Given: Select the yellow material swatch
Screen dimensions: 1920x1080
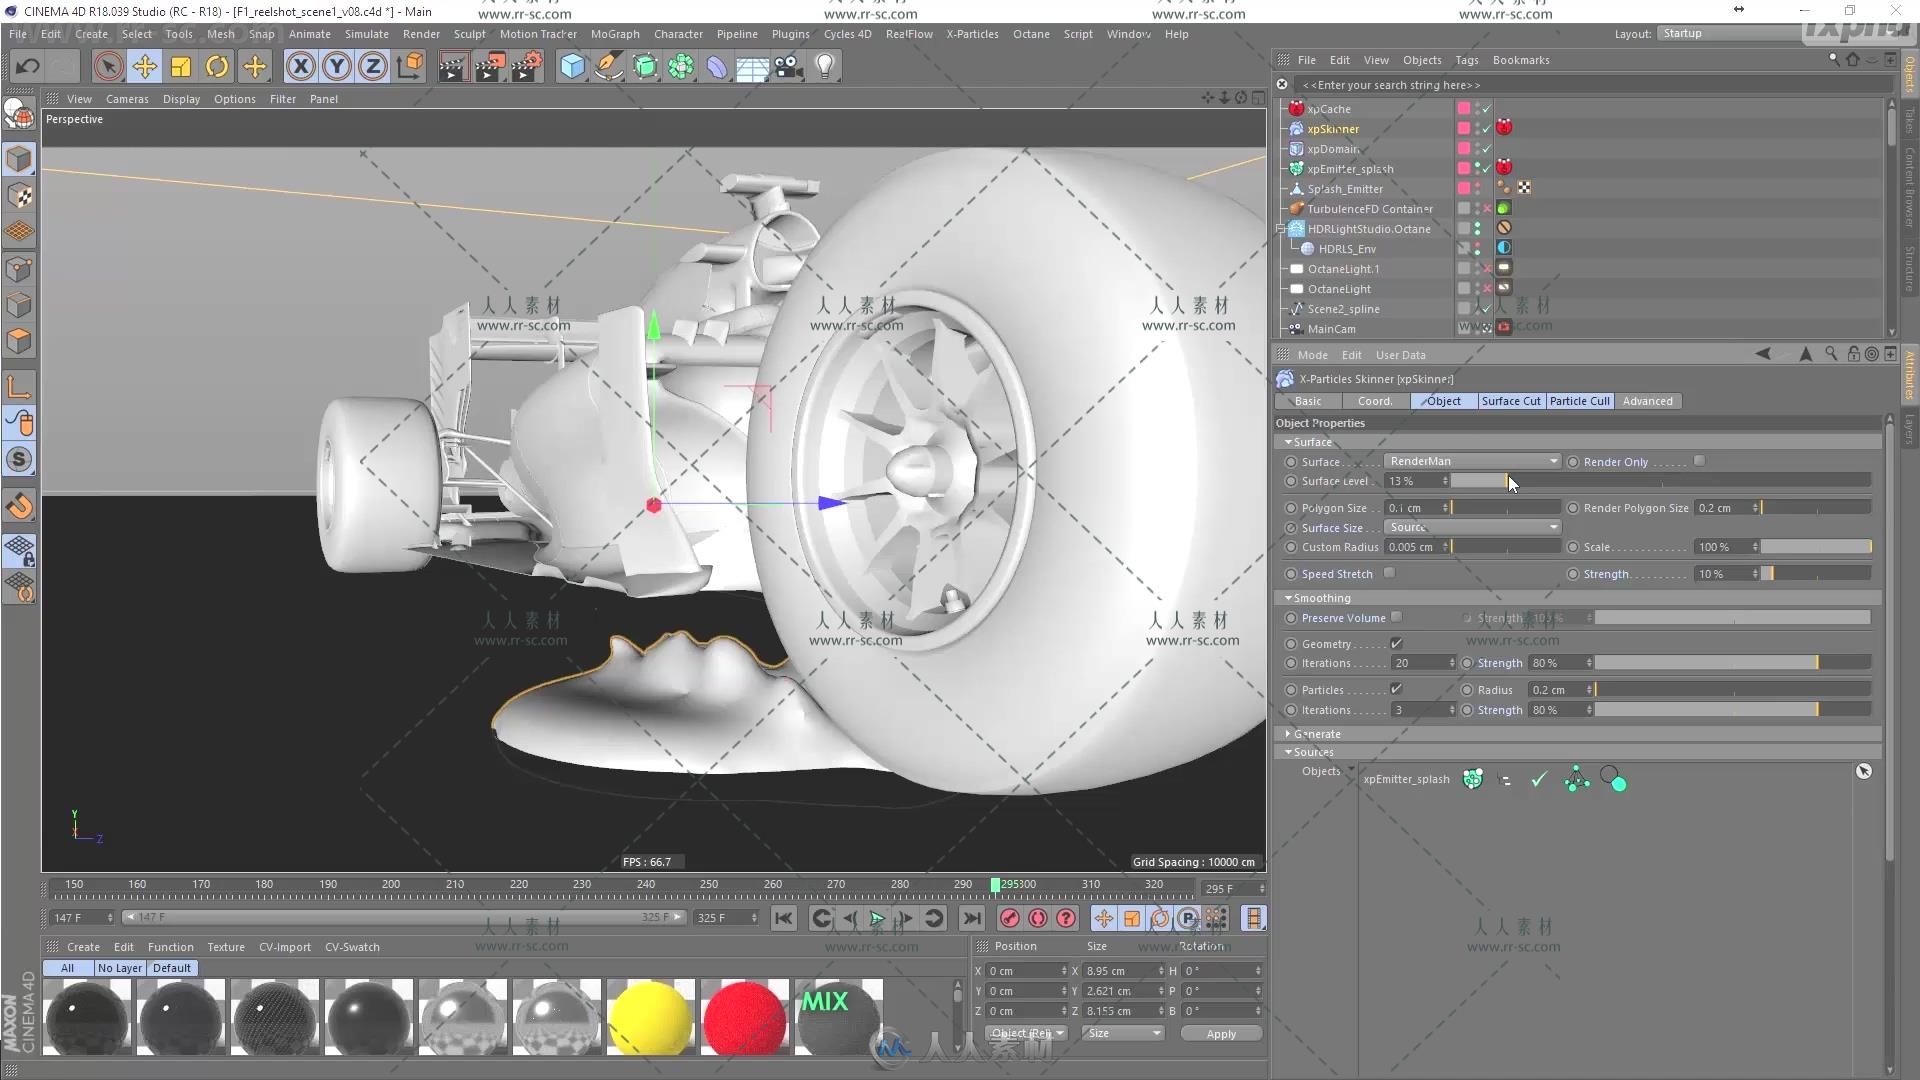Looking at the screenshot, I should 650,1018.
